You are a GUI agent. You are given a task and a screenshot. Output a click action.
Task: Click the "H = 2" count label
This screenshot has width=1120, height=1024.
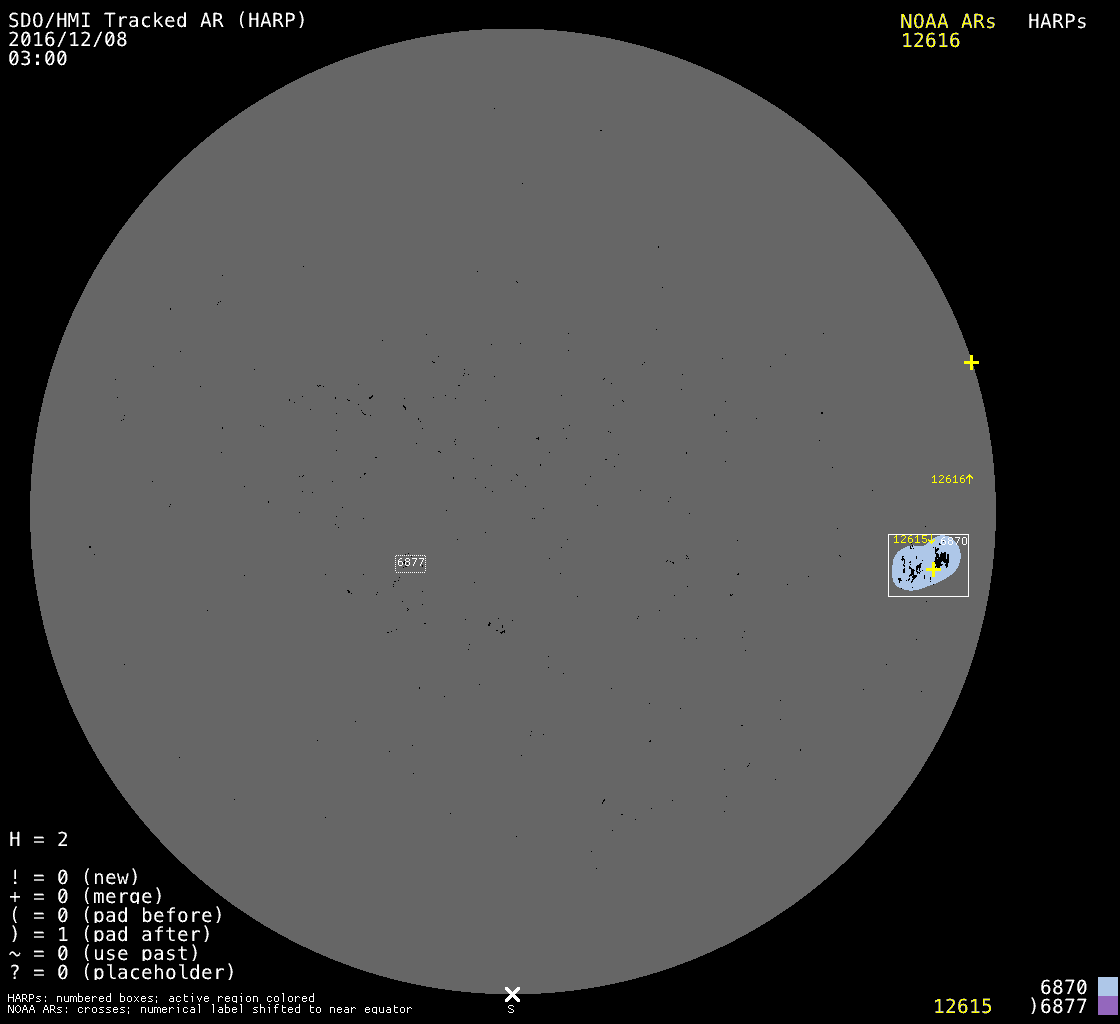click(39, 839)
